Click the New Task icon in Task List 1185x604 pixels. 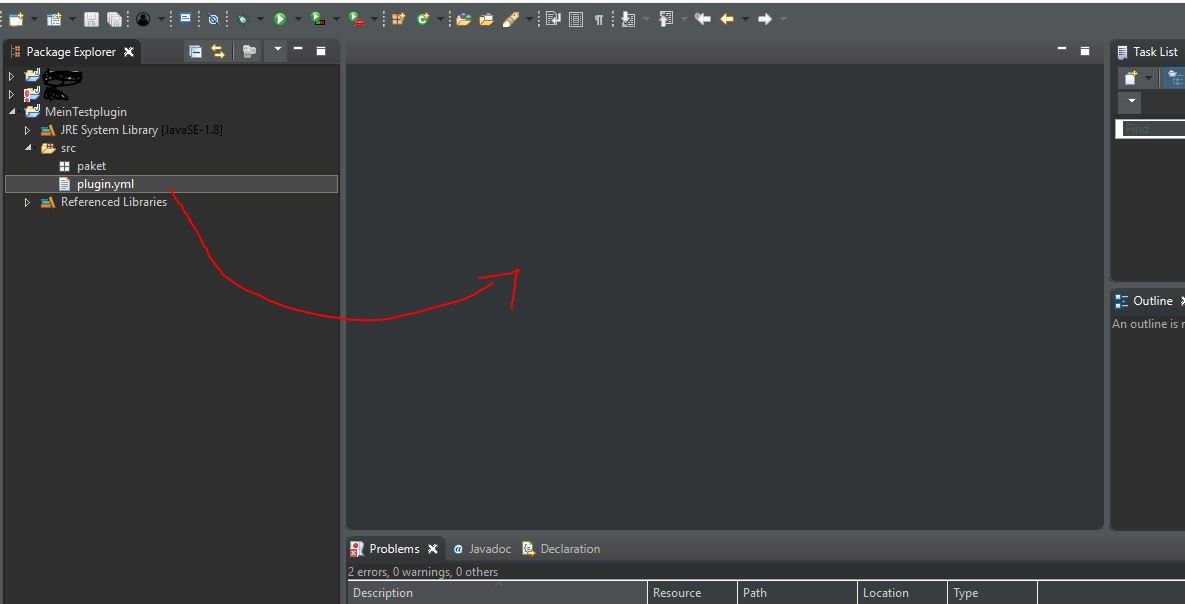pyautogui.click(x=1131, y=78)
